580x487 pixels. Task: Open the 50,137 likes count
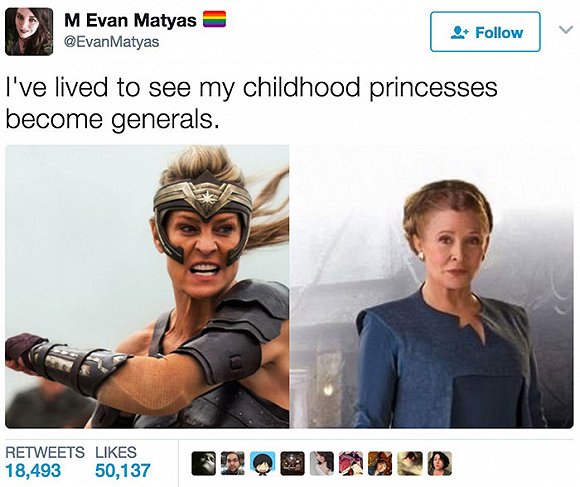pos(122,470)
